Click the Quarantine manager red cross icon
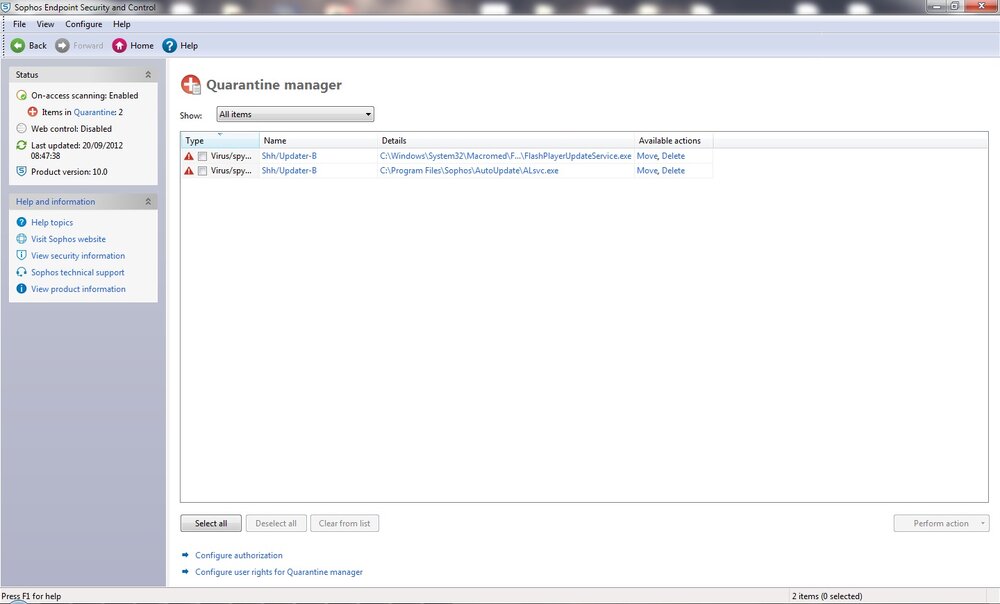This screenshot has width=1000, height=604. [x=191, y=84]
